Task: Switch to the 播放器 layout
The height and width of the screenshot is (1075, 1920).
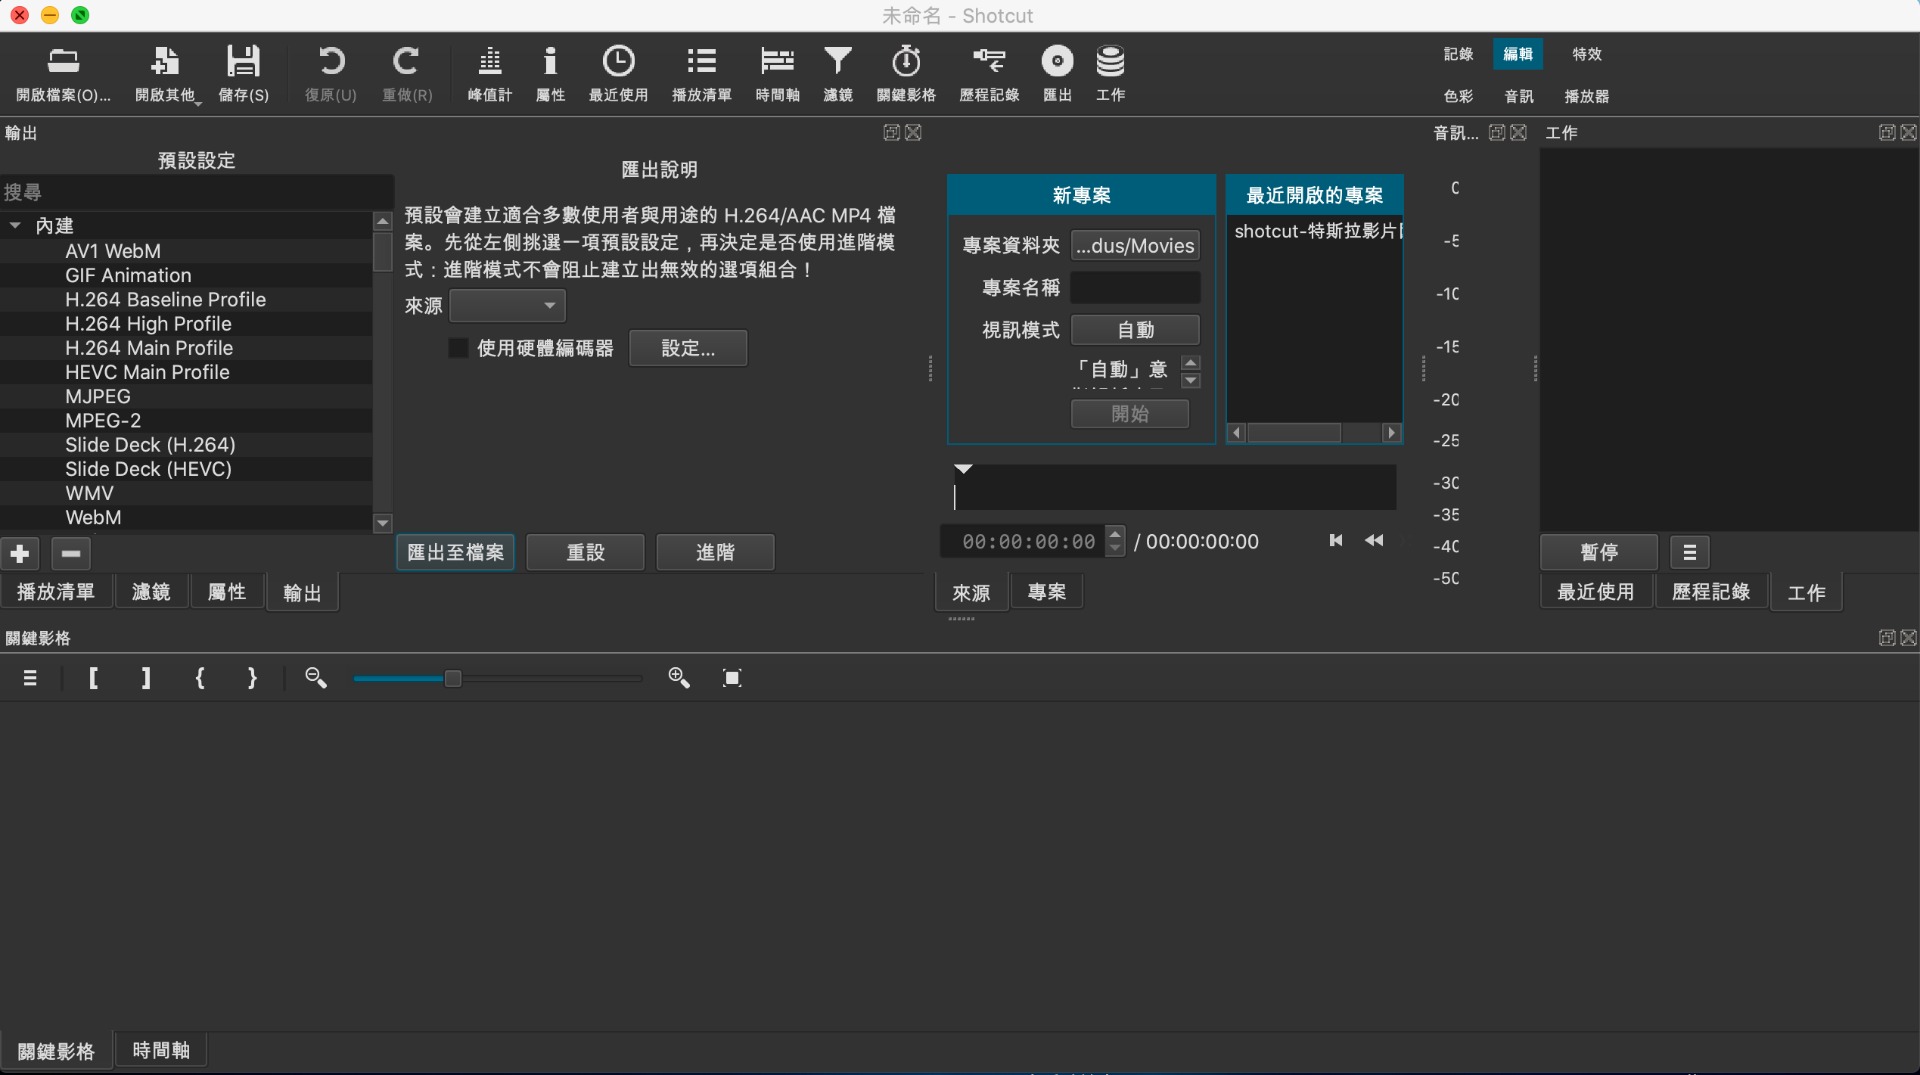Action: (1587, 96)
